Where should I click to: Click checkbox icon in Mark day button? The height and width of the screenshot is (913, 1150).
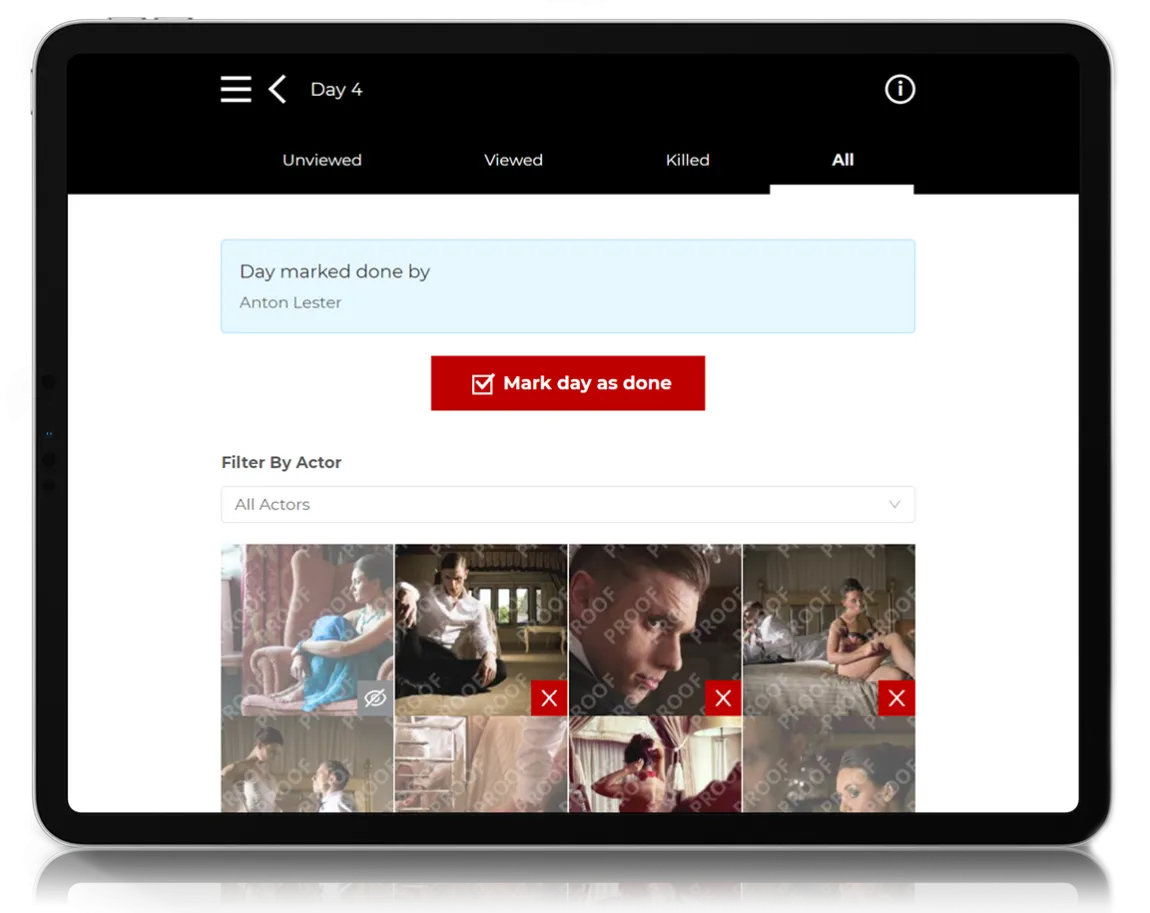[x=482, y=384]
